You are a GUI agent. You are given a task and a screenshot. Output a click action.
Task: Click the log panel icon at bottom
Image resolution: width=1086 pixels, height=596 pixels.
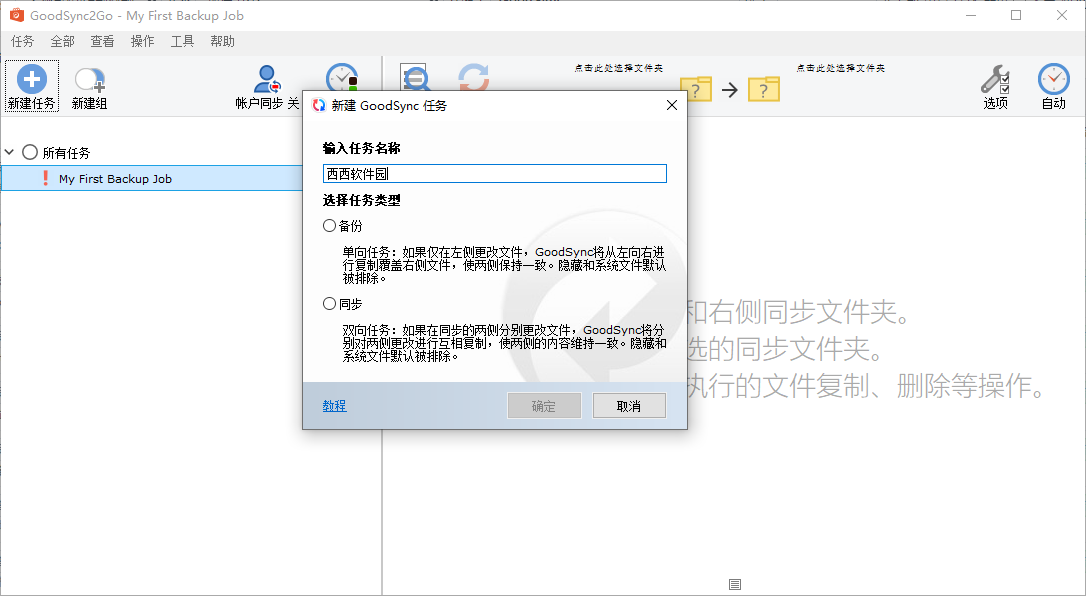tap(735, 584)
